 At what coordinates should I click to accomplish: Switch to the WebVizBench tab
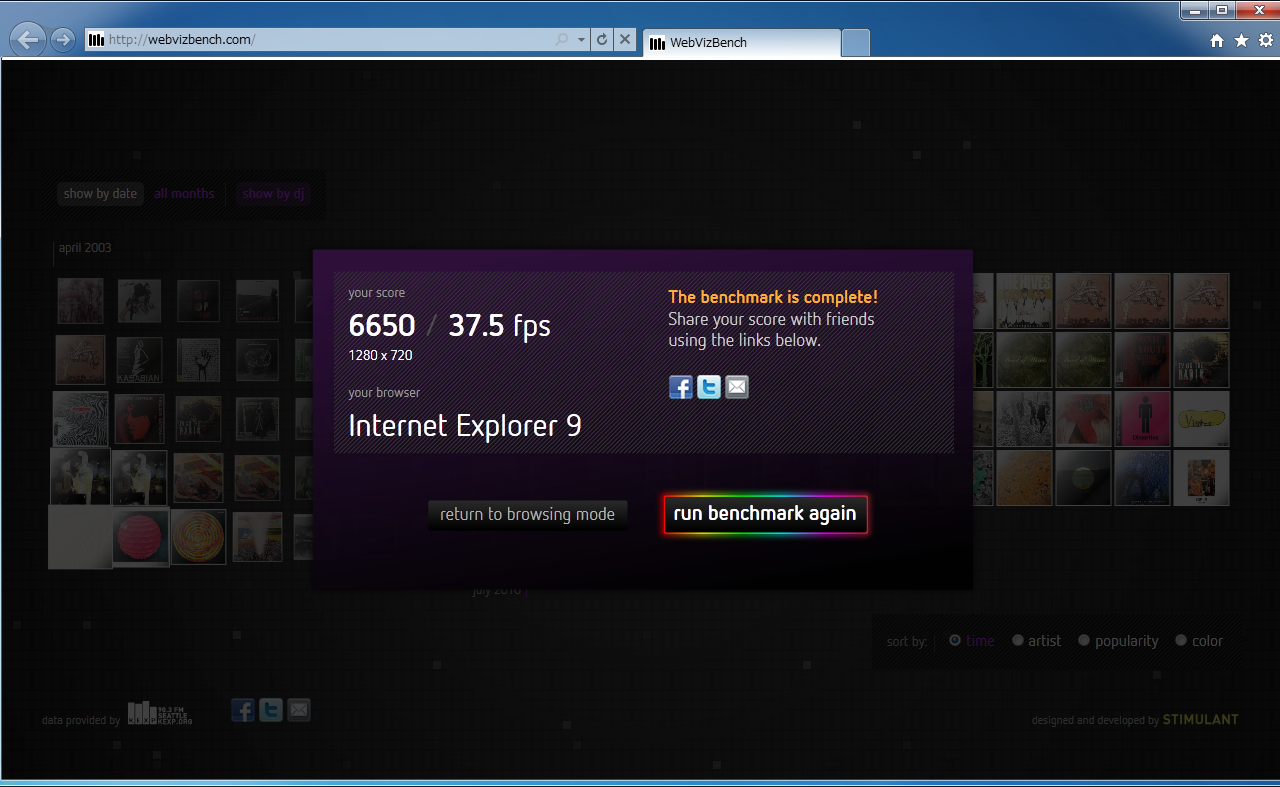(x=740, y=43)
